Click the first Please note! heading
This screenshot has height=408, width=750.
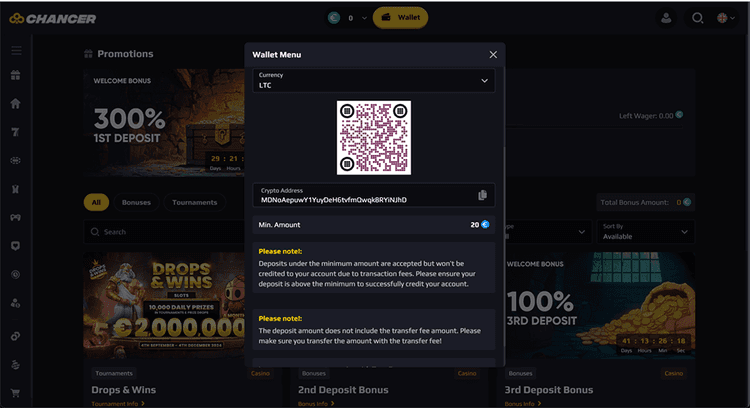(280, 251)
